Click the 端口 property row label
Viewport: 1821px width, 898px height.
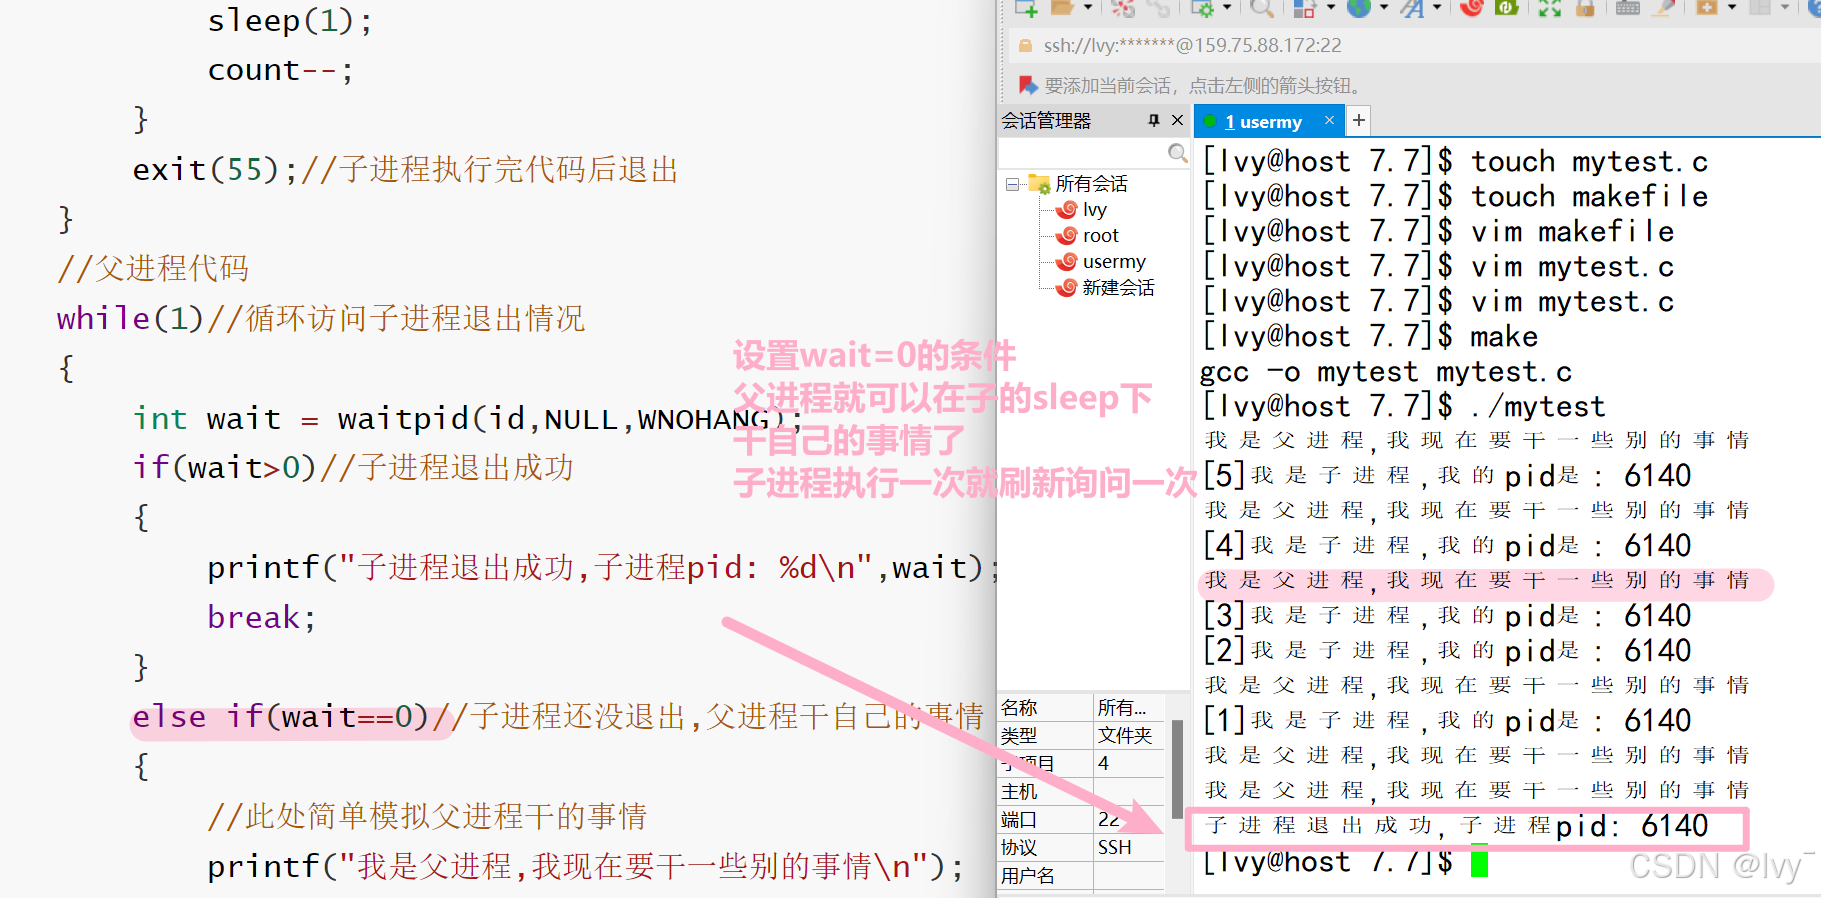(x=1045, y=819)
